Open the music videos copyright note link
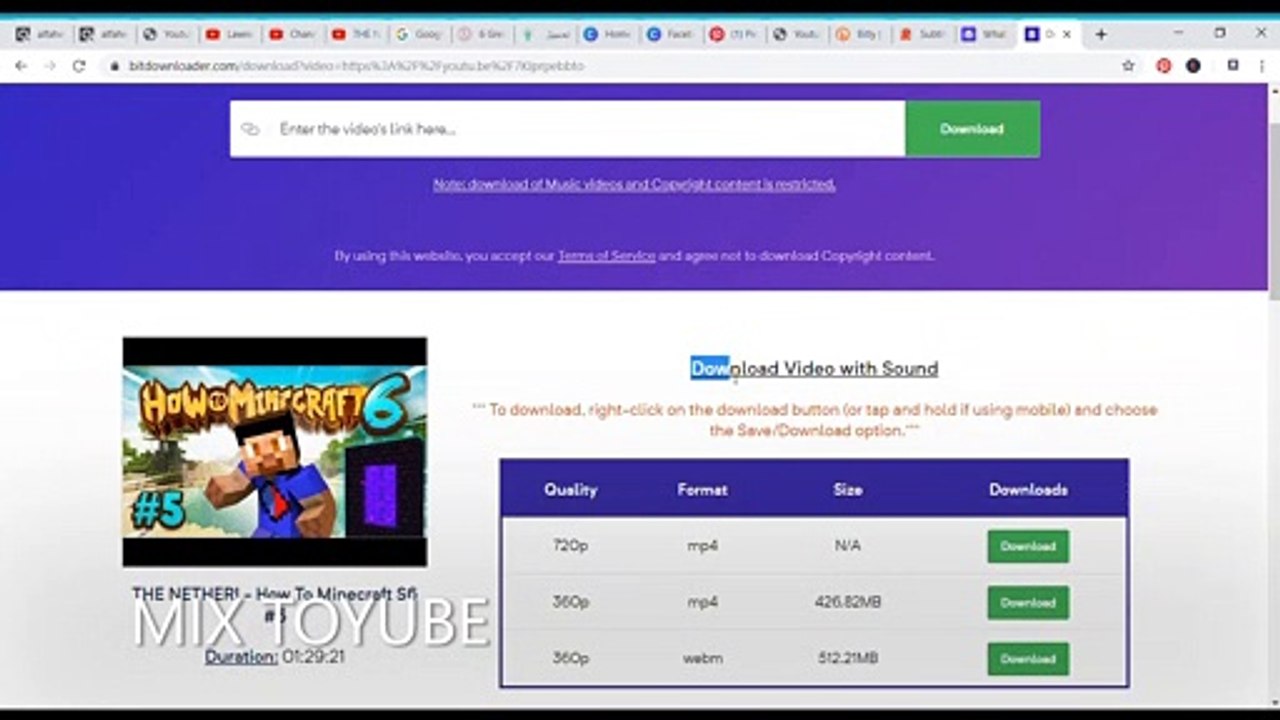 pyautogui.click(x=634, y=184)
